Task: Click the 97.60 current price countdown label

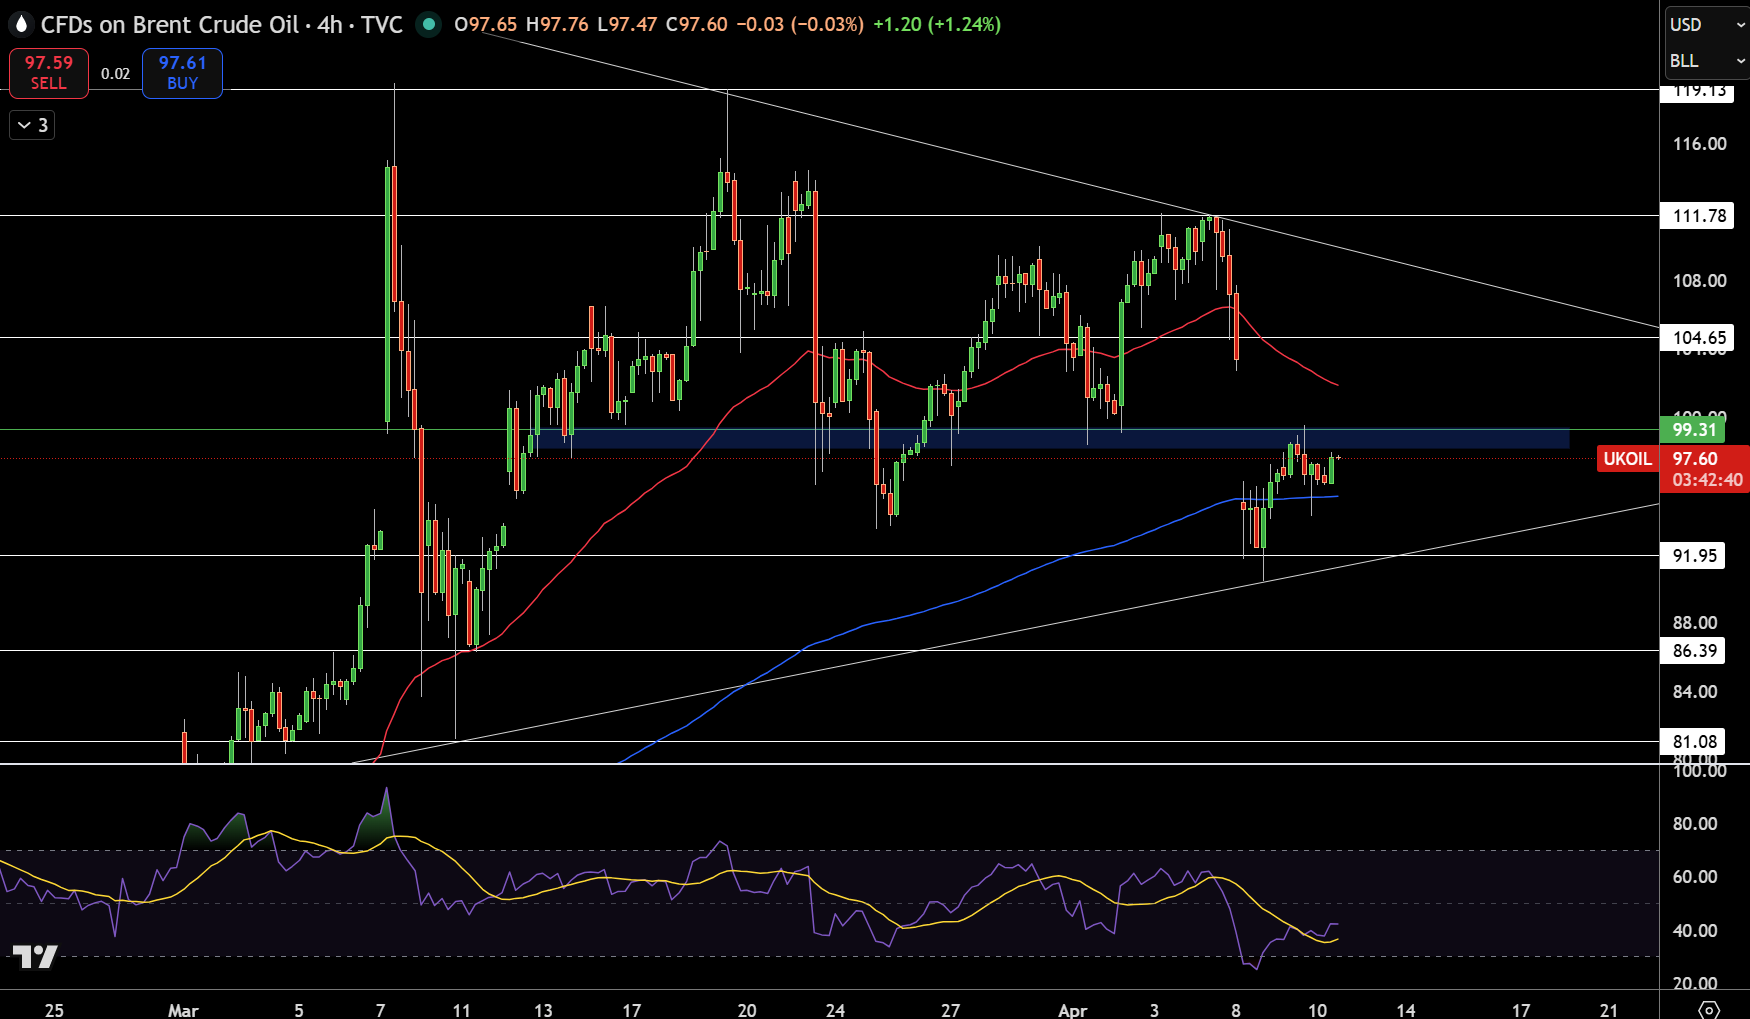Action: 1705,469
